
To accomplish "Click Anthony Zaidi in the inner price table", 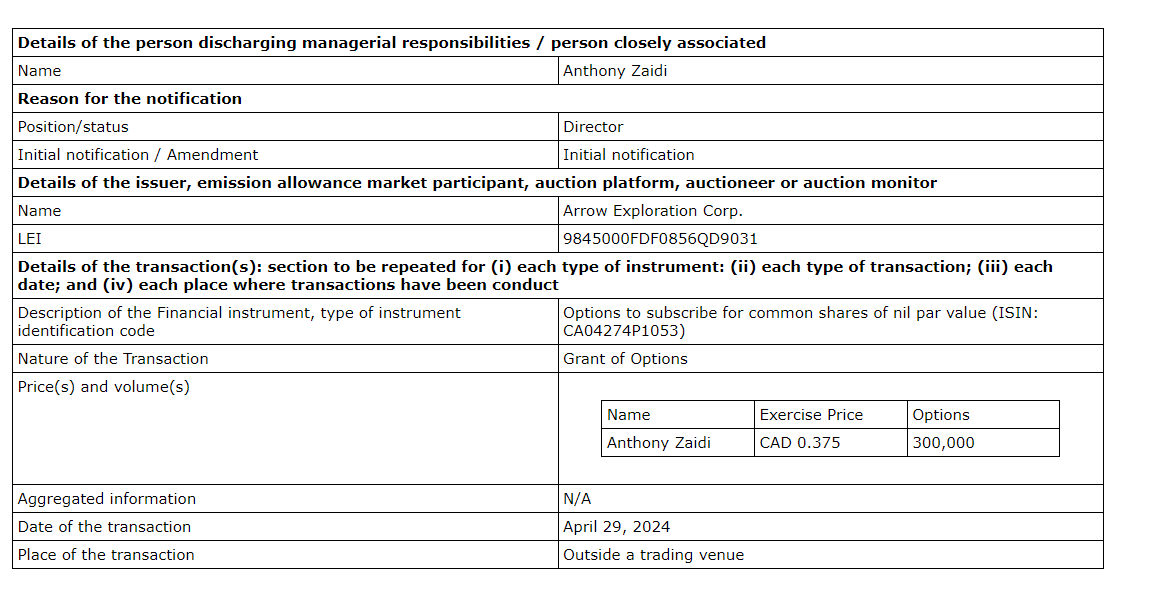I will 659,443.
